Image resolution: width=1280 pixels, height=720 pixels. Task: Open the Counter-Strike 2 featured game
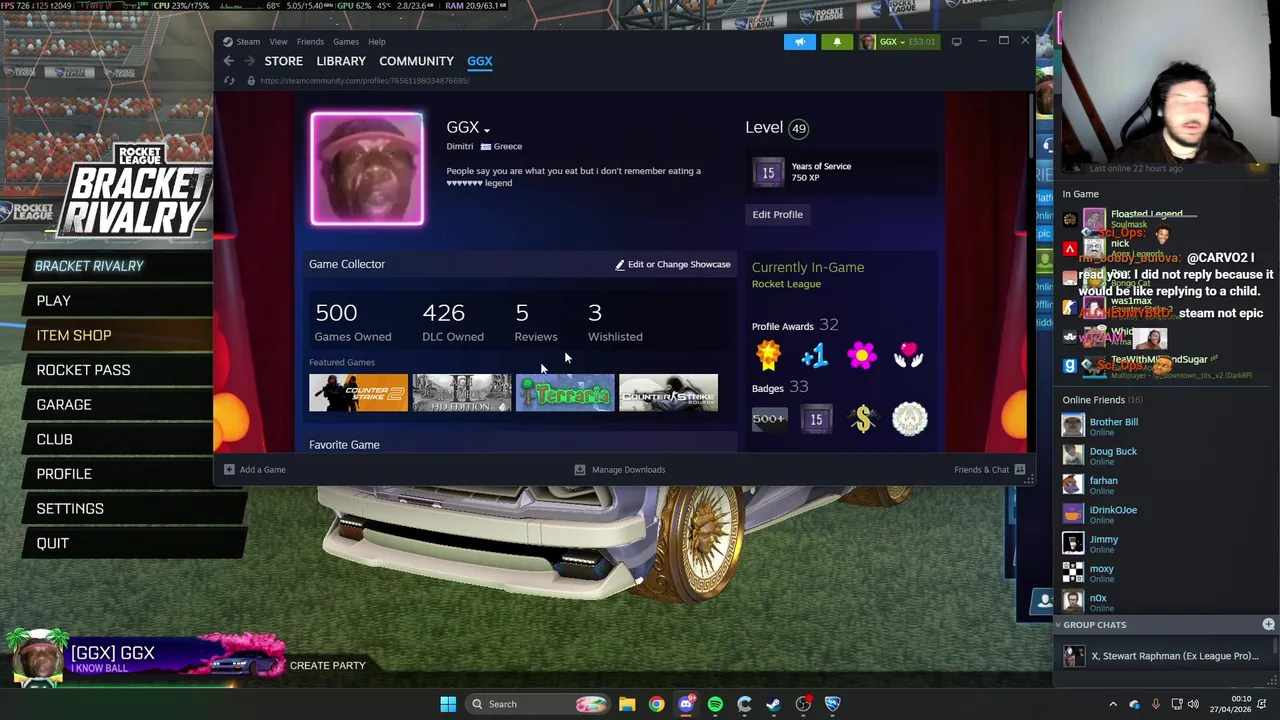358,393
